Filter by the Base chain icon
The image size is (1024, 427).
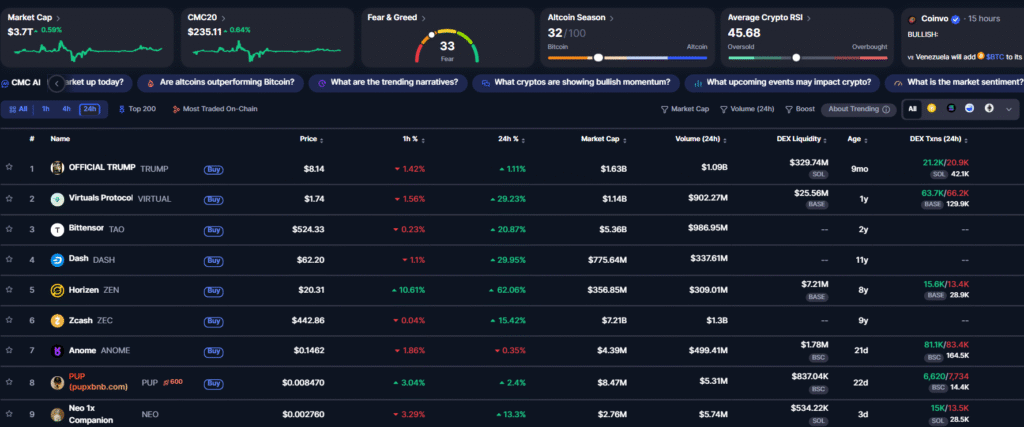(x=970, y=109)
